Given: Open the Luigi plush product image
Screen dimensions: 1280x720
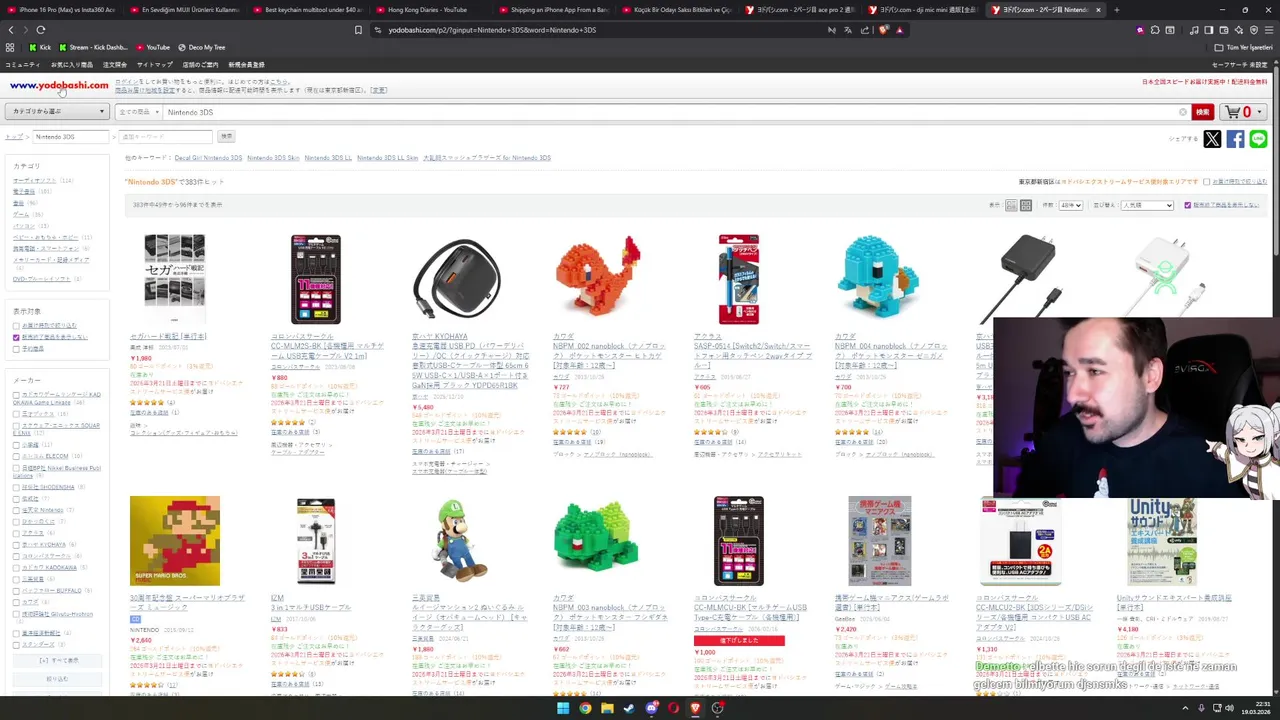Looking at the screenshot, I should [456, 540].
